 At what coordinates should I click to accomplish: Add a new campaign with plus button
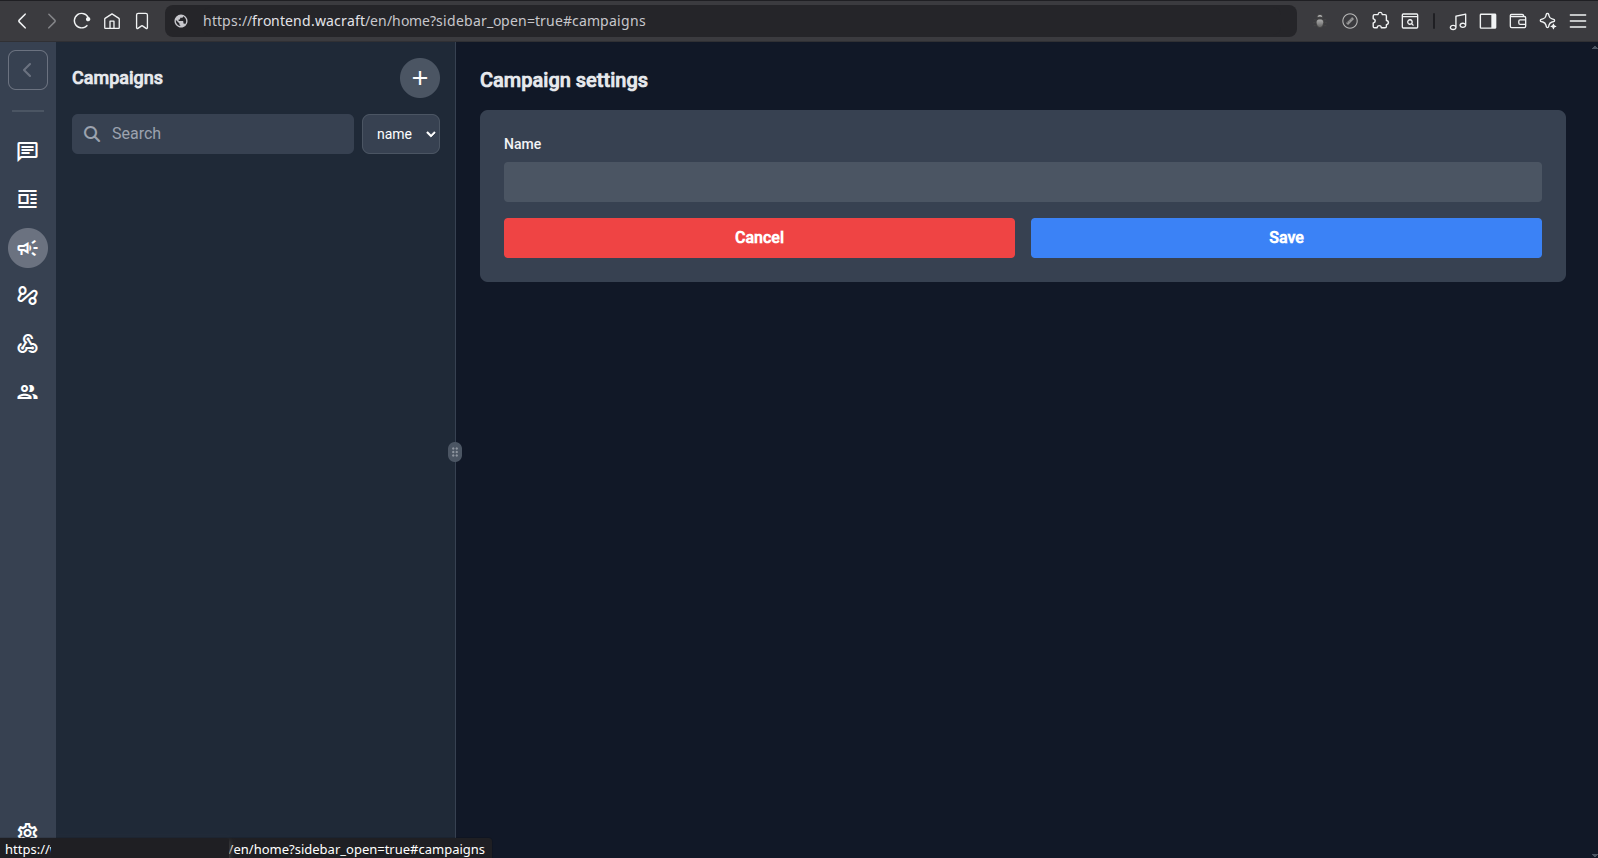420,78
